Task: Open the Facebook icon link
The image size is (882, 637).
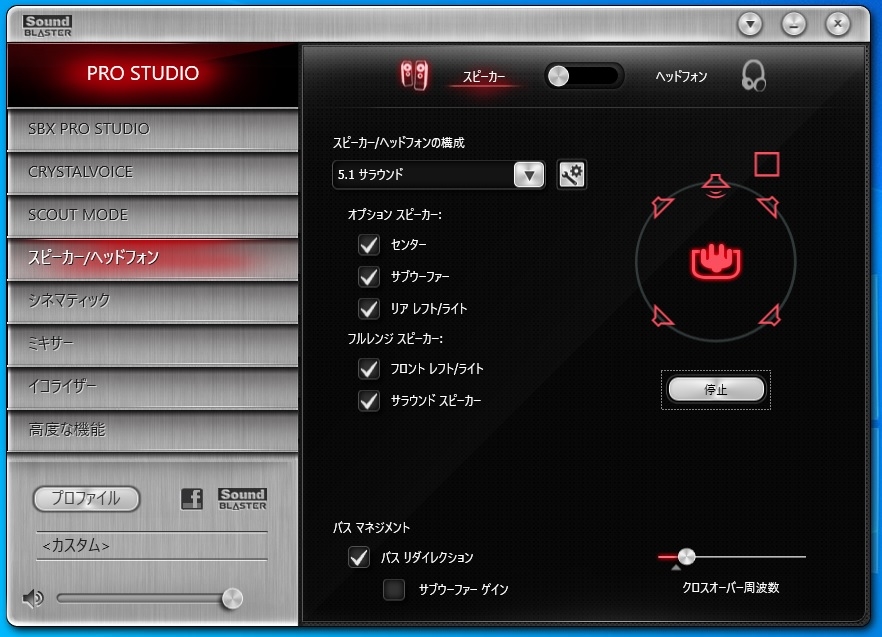Action: pyautogui.click(x=192, y=499)
